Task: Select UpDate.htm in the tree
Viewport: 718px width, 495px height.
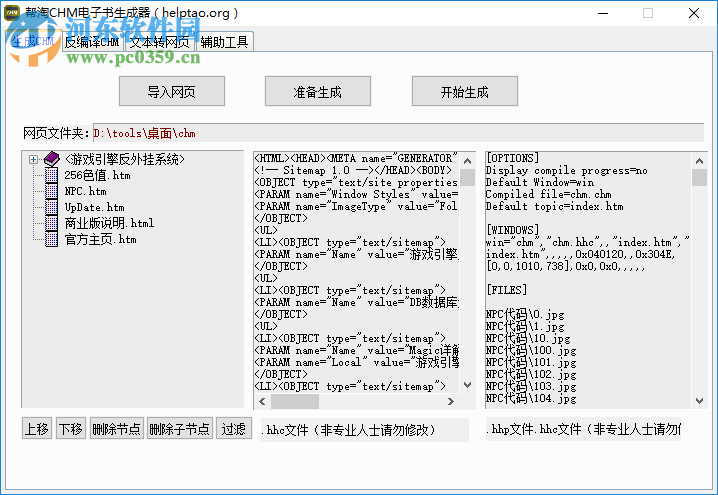Action: tap(94, 207)
